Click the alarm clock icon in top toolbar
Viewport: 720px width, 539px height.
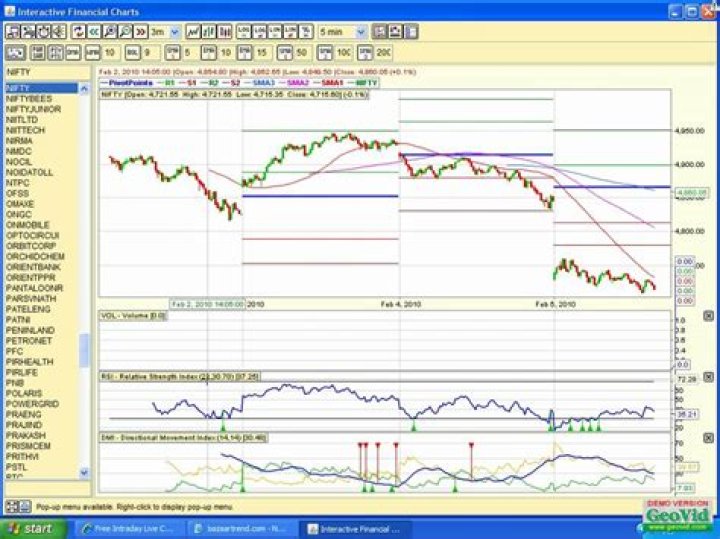click(43, 32)
